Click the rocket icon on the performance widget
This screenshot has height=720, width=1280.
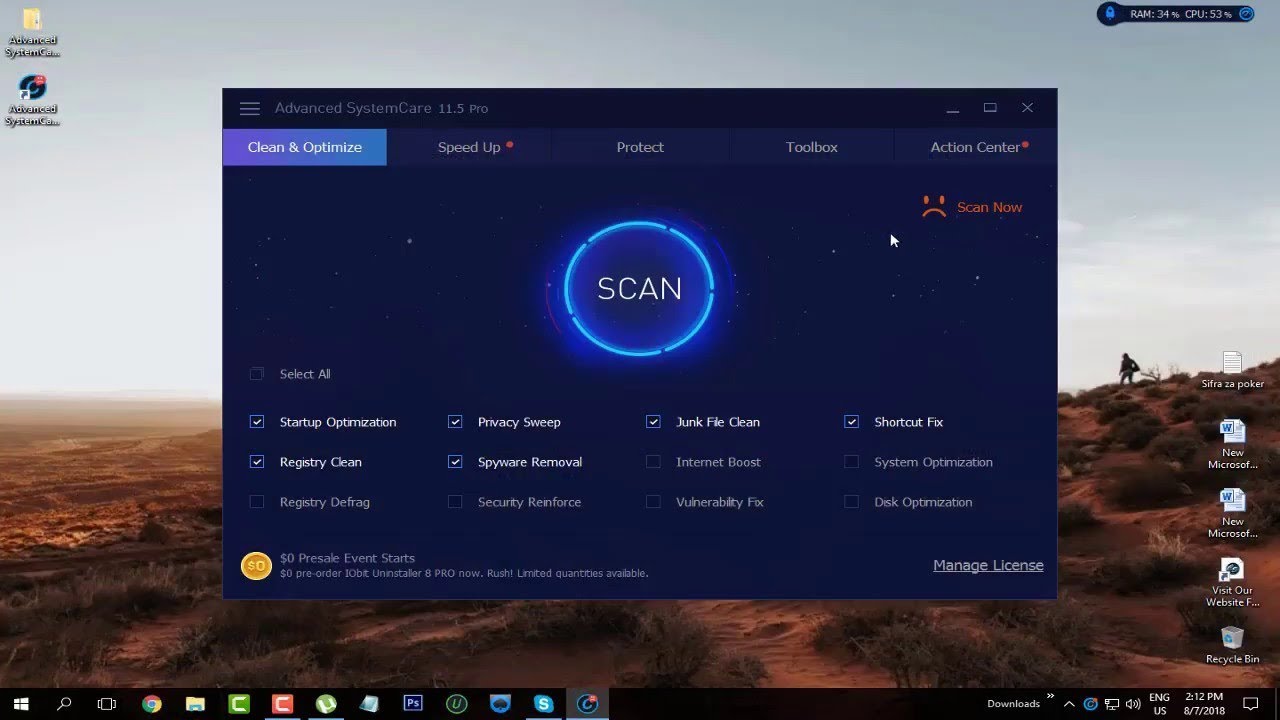tap(1110, 14)
